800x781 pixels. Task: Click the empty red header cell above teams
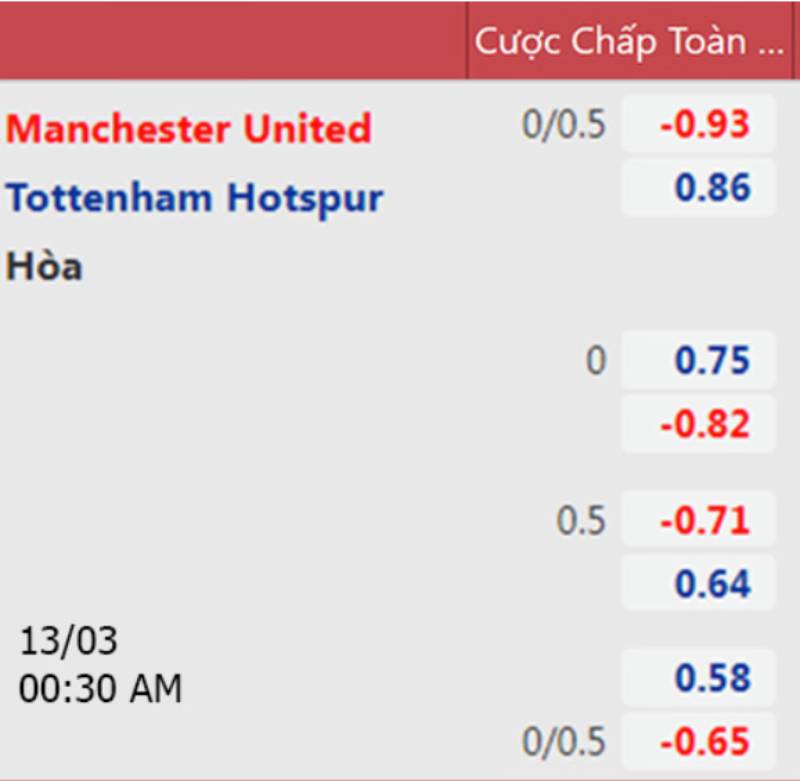tap(233, 41)
